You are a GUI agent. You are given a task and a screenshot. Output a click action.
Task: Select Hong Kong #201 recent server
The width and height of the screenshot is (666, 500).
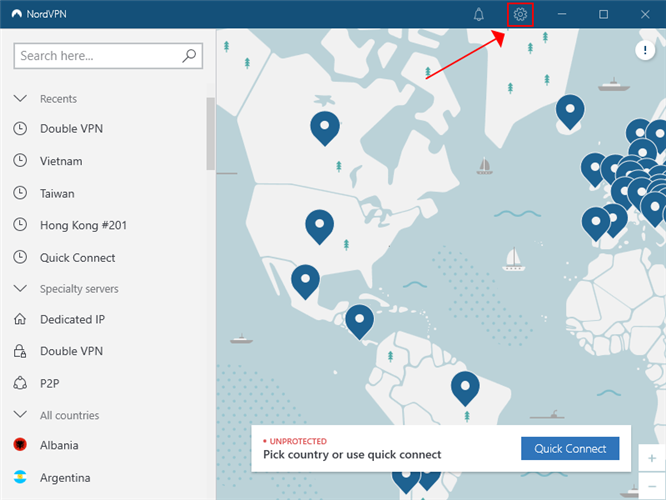(83, 225)
